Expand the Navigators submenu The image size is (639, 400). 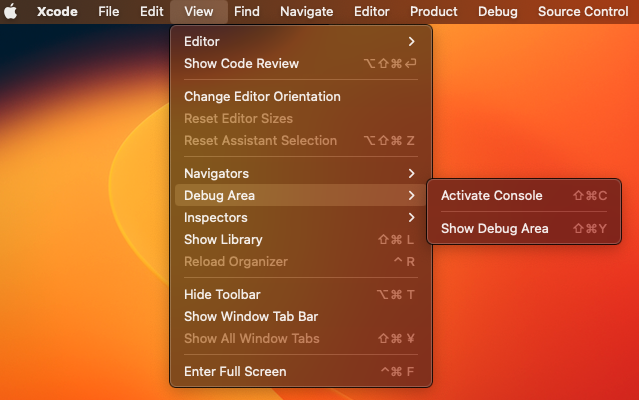(301, 174)
